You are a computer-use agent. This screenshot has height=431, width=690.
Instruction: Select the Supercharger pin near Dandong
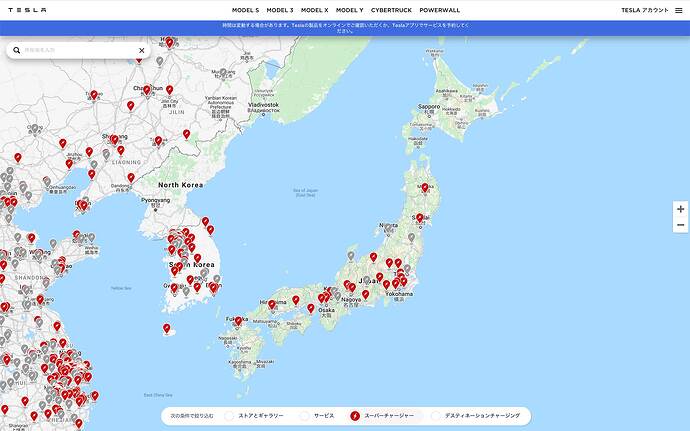pyautogui.click(x=131, y=178)
